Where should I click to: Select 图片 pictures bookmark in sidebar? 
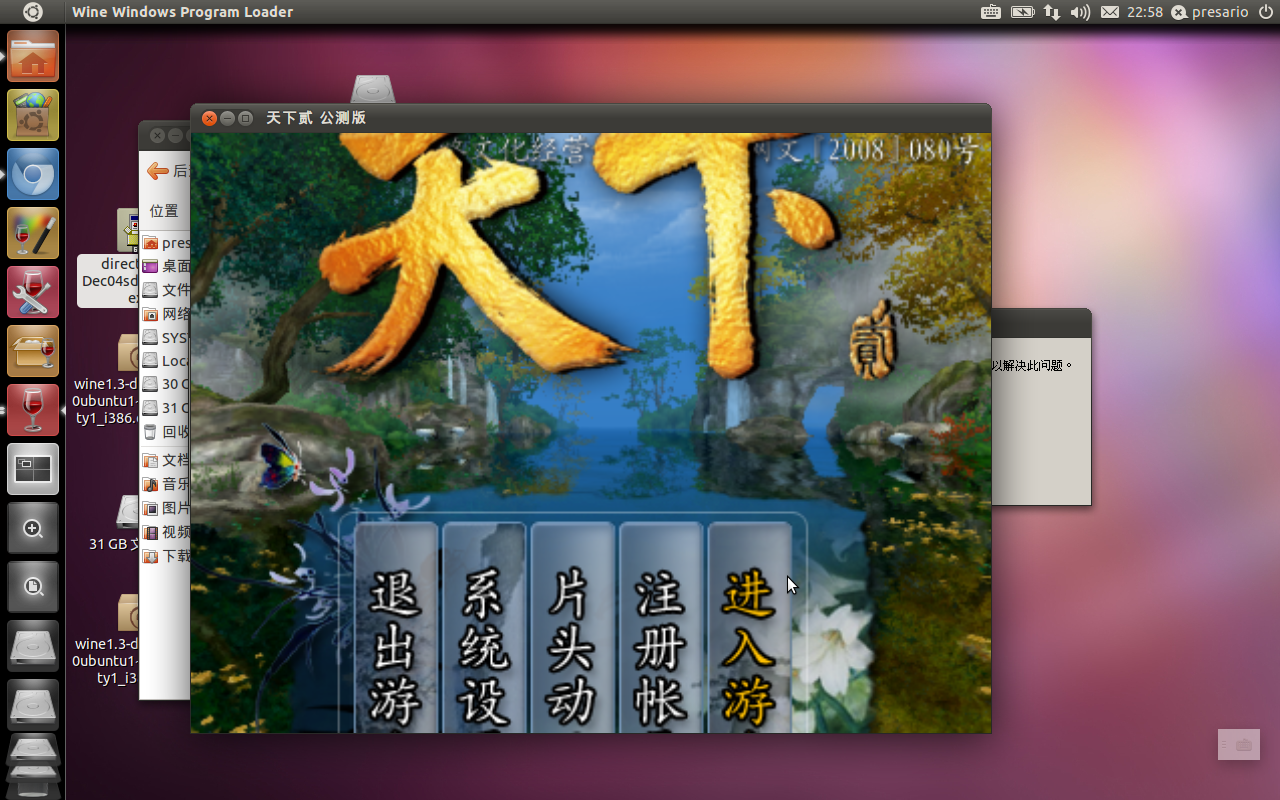coord(166,508)
